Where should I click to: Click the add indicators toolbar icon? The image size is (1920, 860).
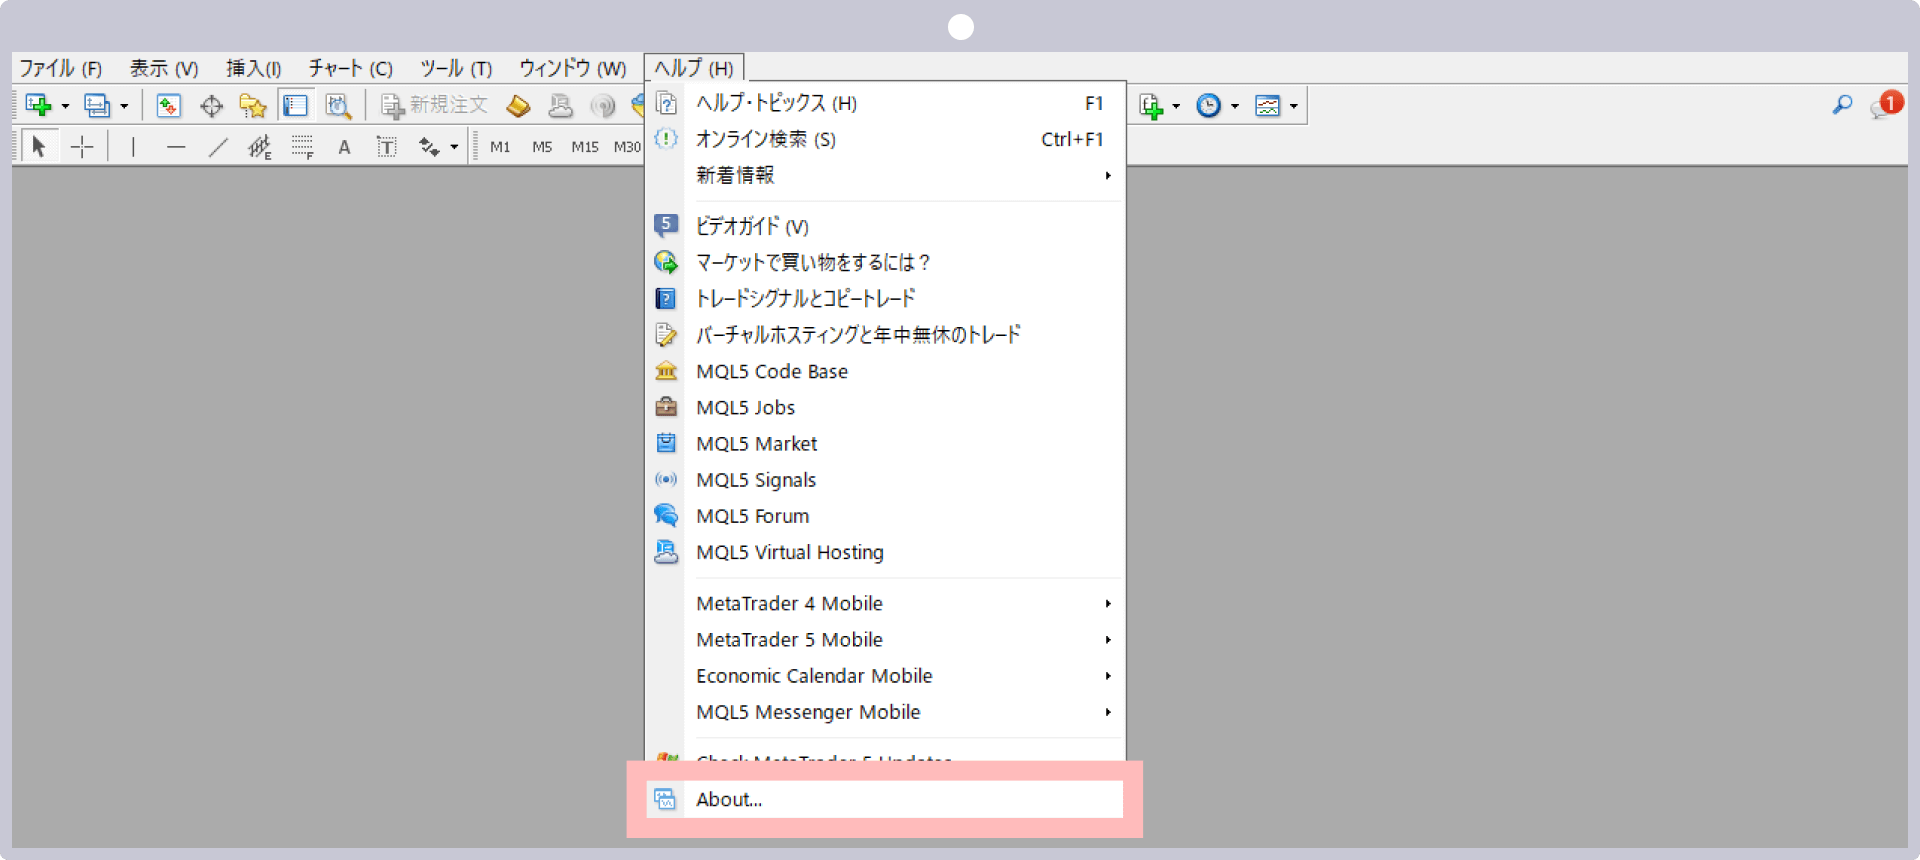[1151, 105]
